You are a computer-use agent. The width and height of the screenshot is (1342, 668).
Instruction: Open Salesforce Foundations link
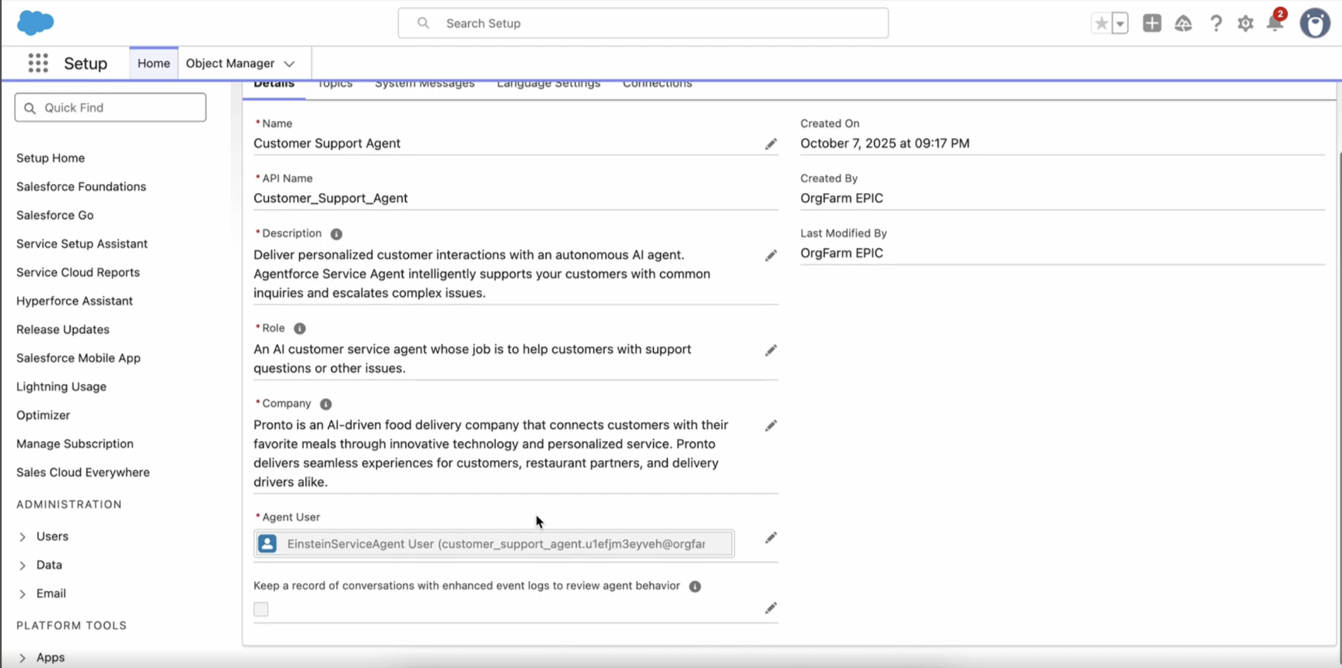click(81, 187)
